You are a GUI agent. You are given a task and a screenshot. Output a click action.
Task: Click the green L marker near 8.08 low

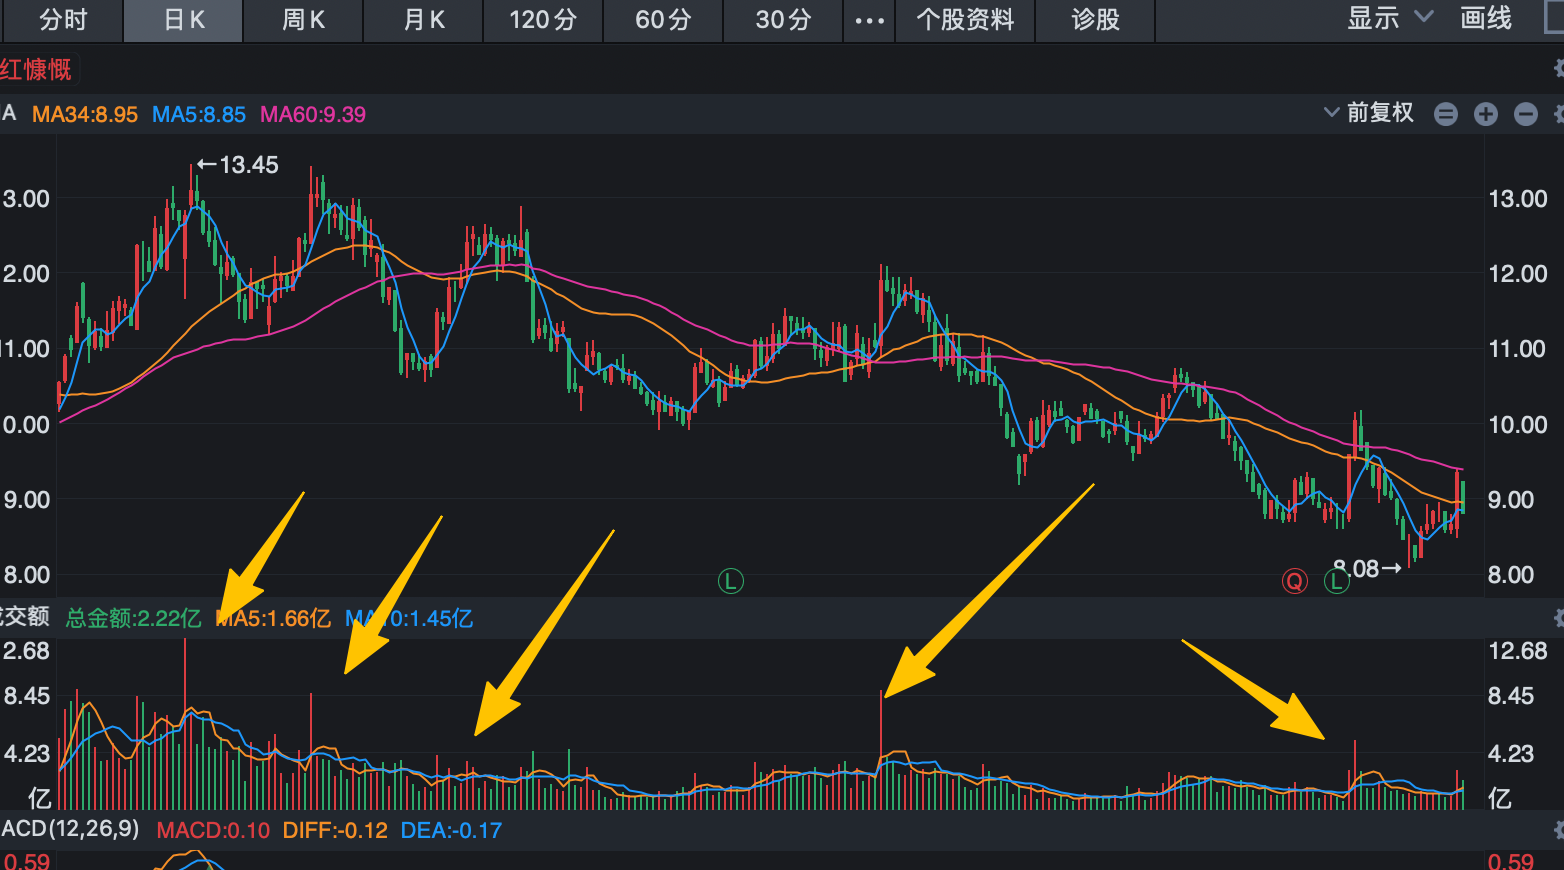(1337, 581)
